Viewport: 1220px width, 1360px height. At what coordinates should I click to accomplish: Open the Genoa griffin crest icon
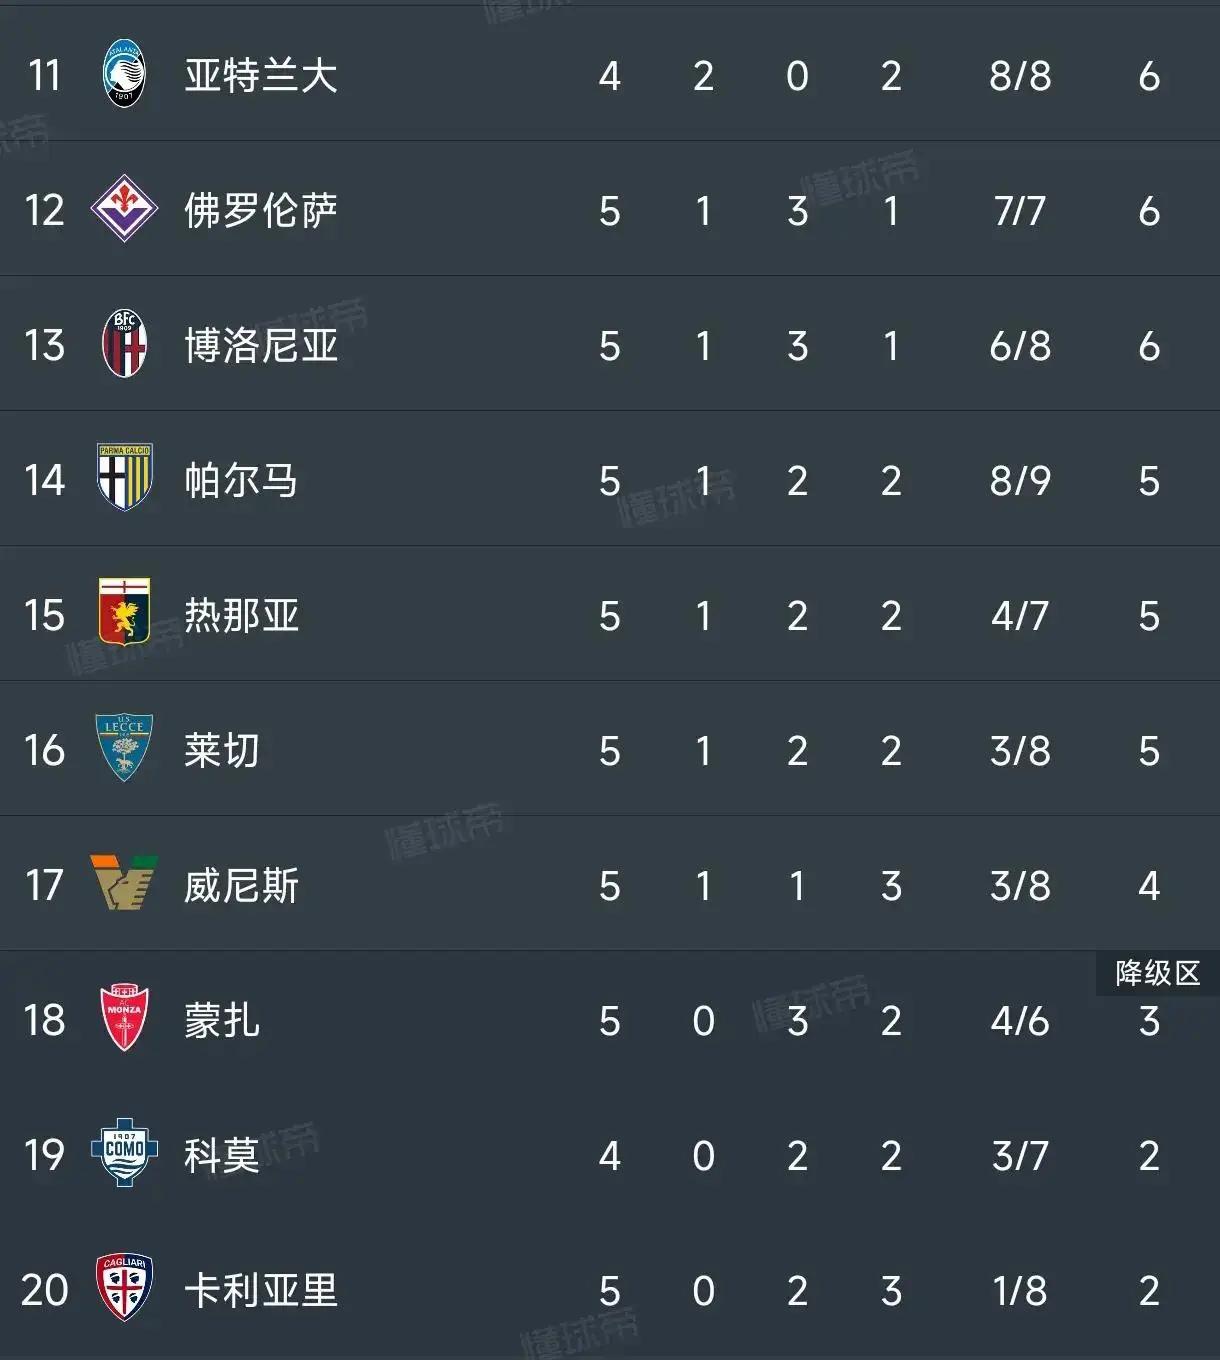[124, 613]
